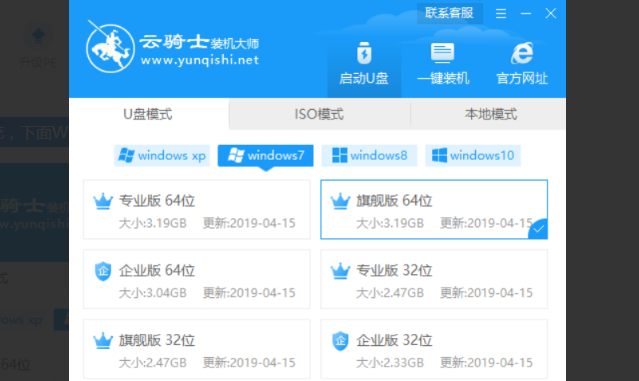Click 大小:2.47GB under 旗舰版 32位

(152, 362)
